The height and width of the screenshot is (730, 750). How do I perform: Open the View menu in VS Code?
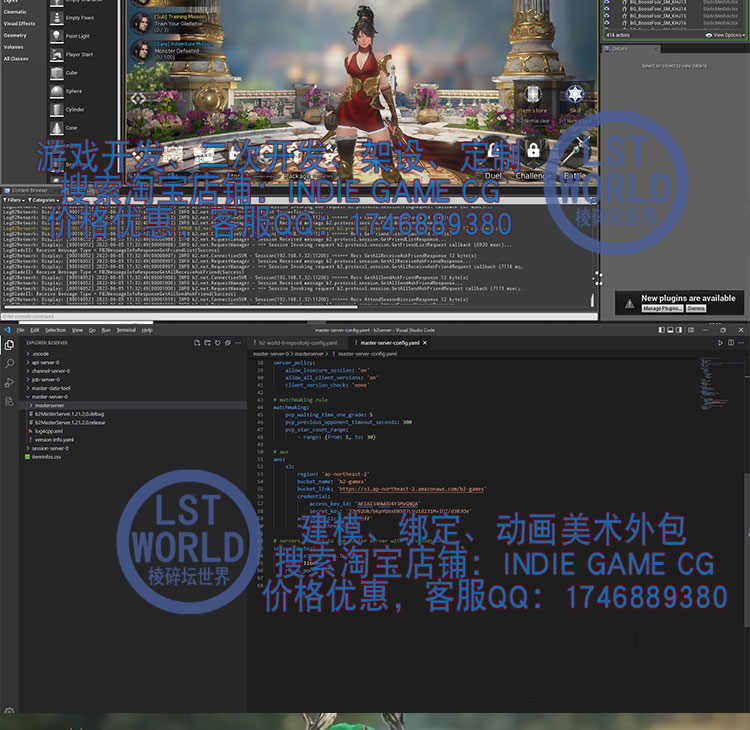[77, 330]
